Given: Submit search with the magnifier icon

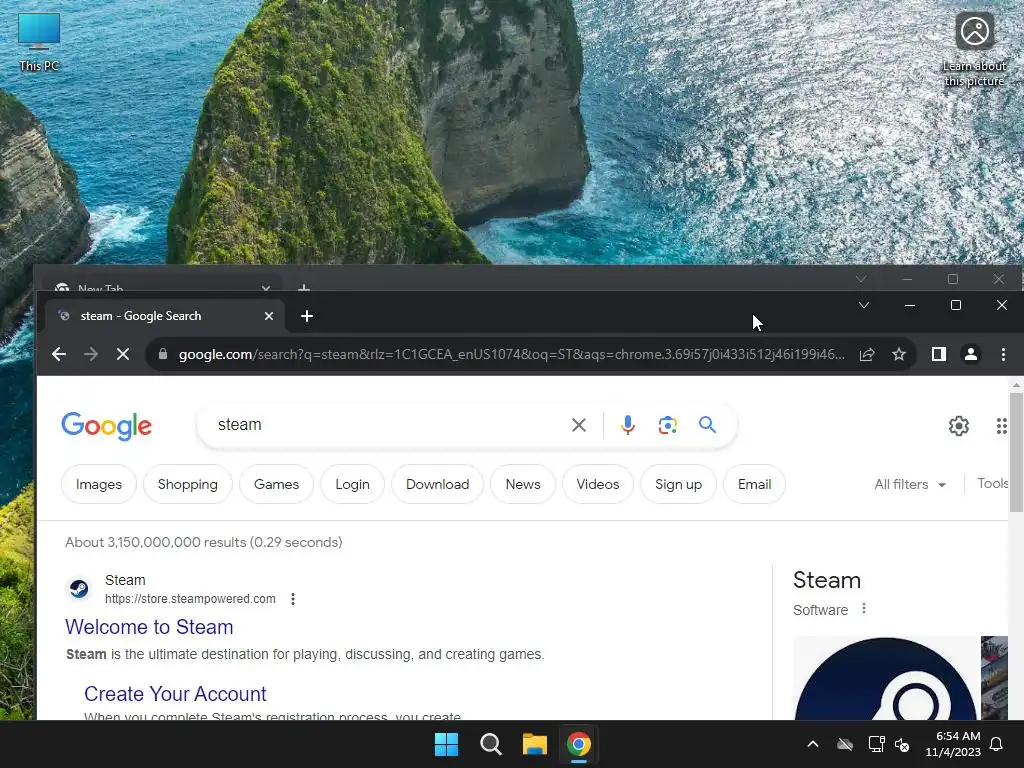Looking at the screenshot, I should click(x=707, y=425).
